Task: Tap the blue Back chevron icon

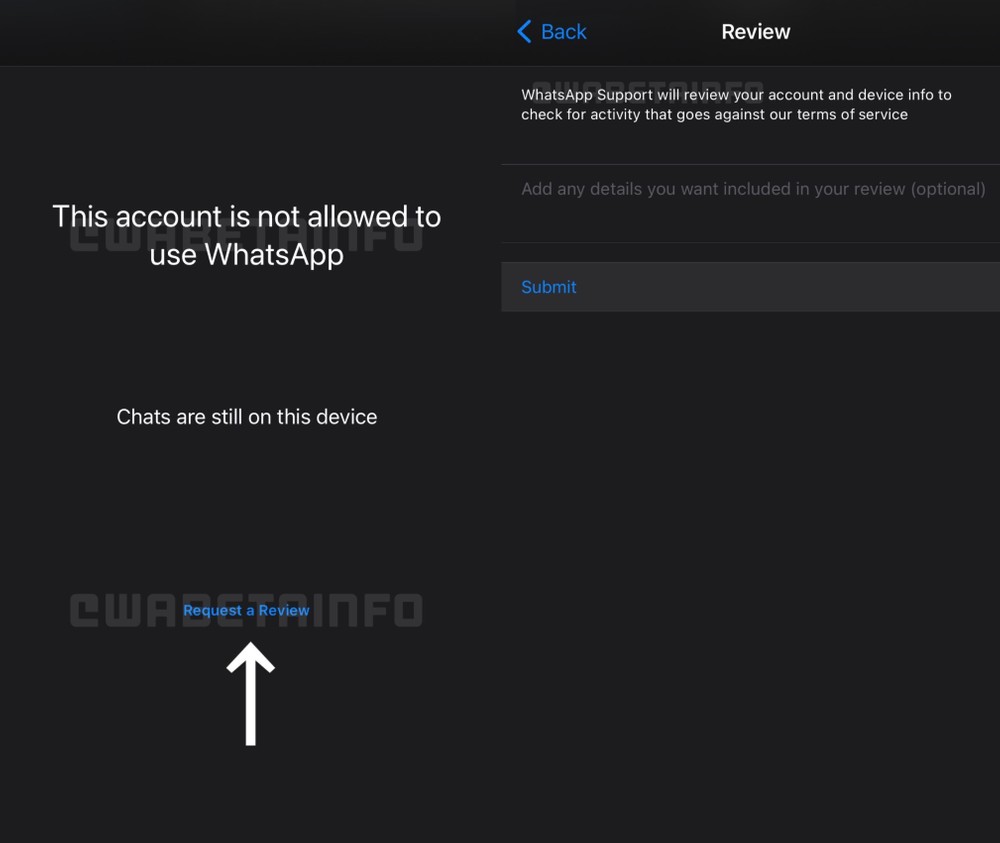Action: [524, 31]
